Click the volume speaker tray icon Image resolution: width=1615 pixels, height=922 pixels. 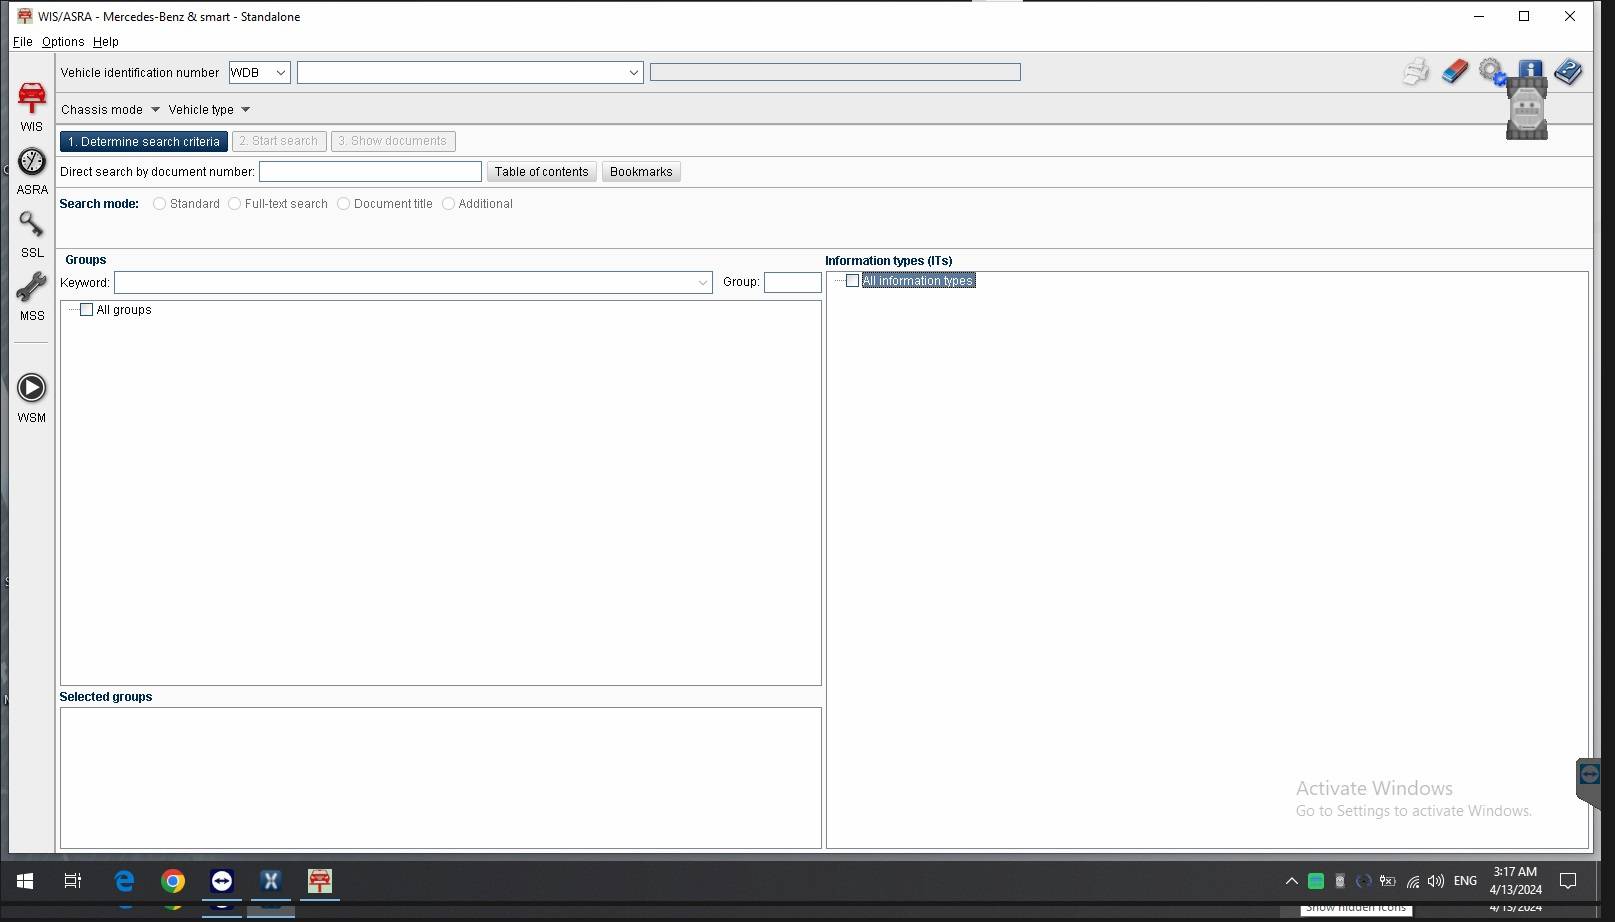[x=1436, y=881]
